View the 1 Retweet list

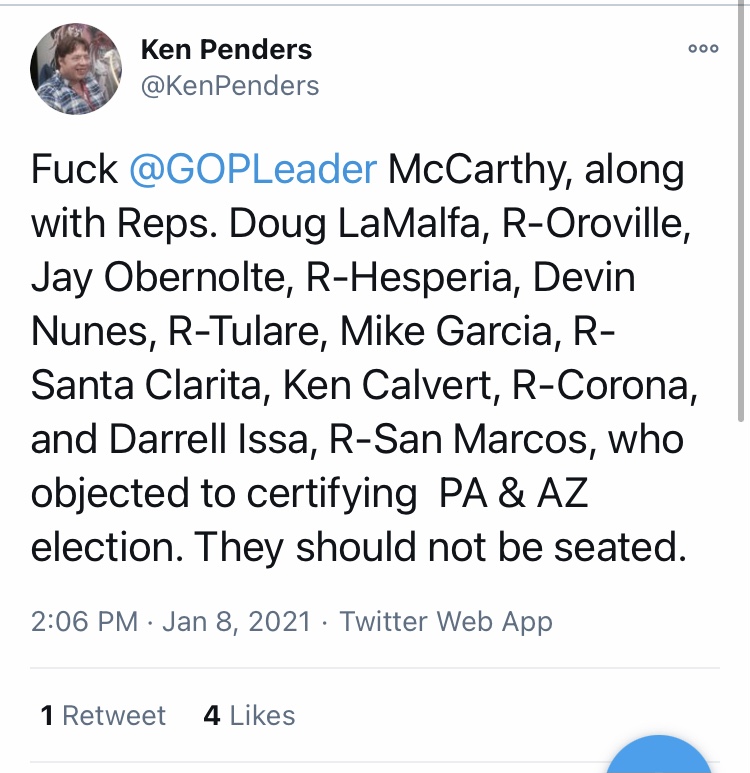[x=103, y=715]
